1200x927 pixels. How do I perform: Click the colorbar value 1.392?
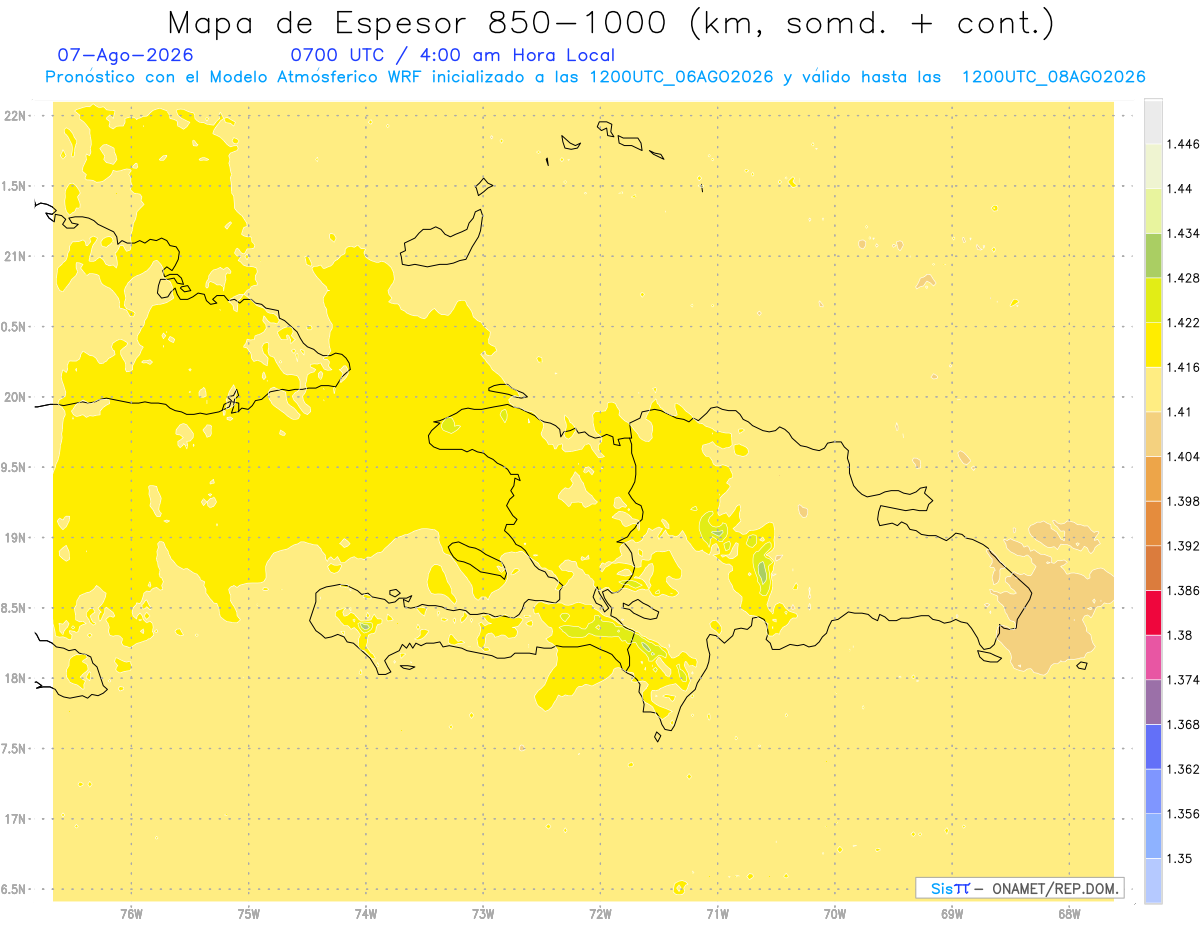(1182, 546)
